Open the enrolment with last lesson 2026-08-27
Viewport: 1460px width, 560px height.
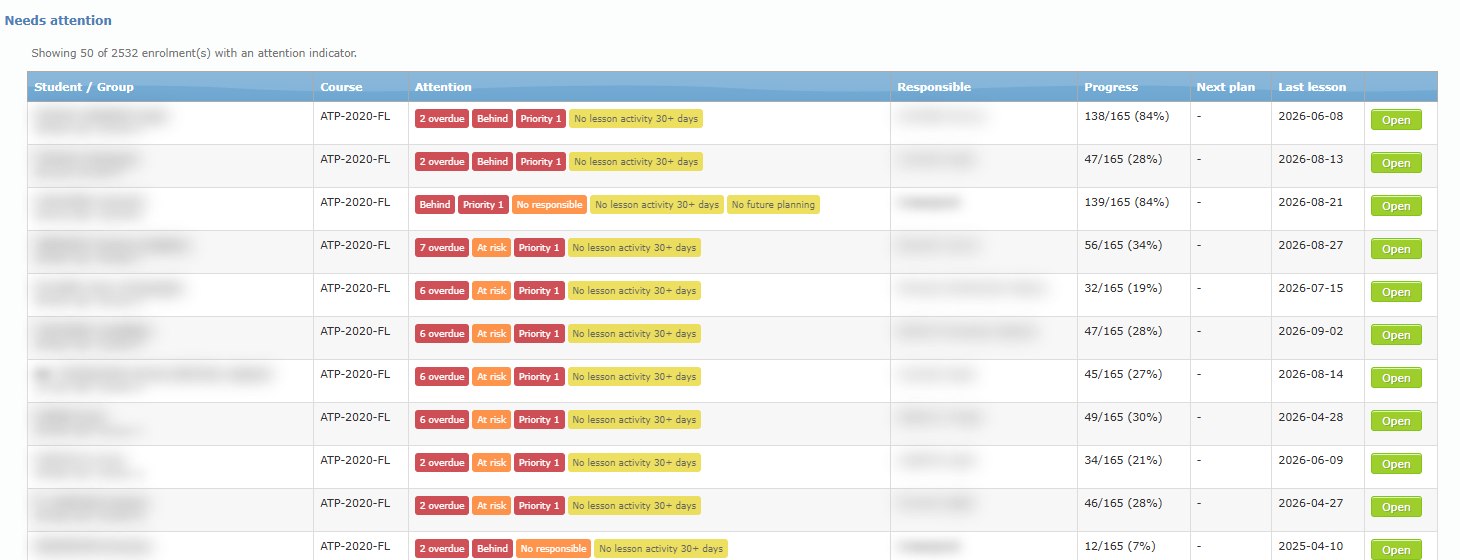coord(1396,249)
